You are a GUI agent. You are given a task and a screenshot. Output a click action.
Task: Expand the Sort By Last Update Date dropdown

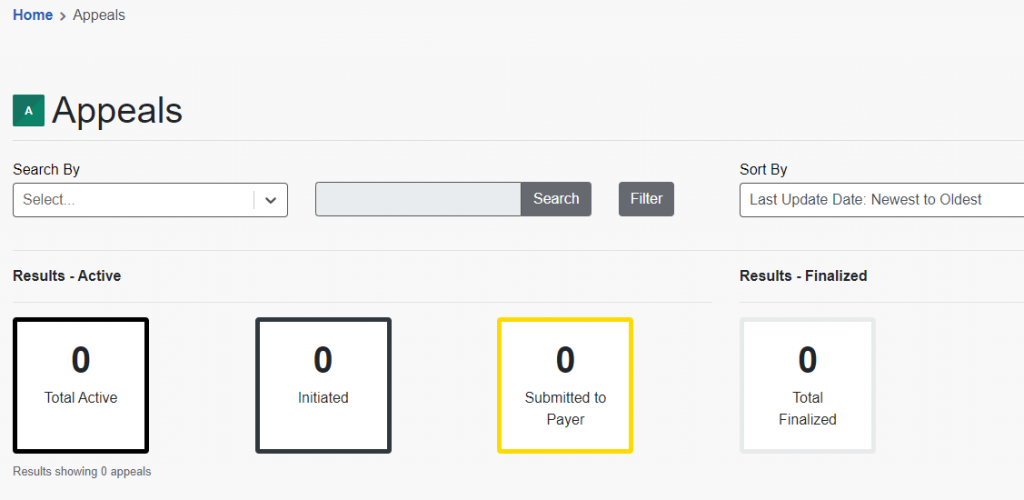click(x=882, y=200)
